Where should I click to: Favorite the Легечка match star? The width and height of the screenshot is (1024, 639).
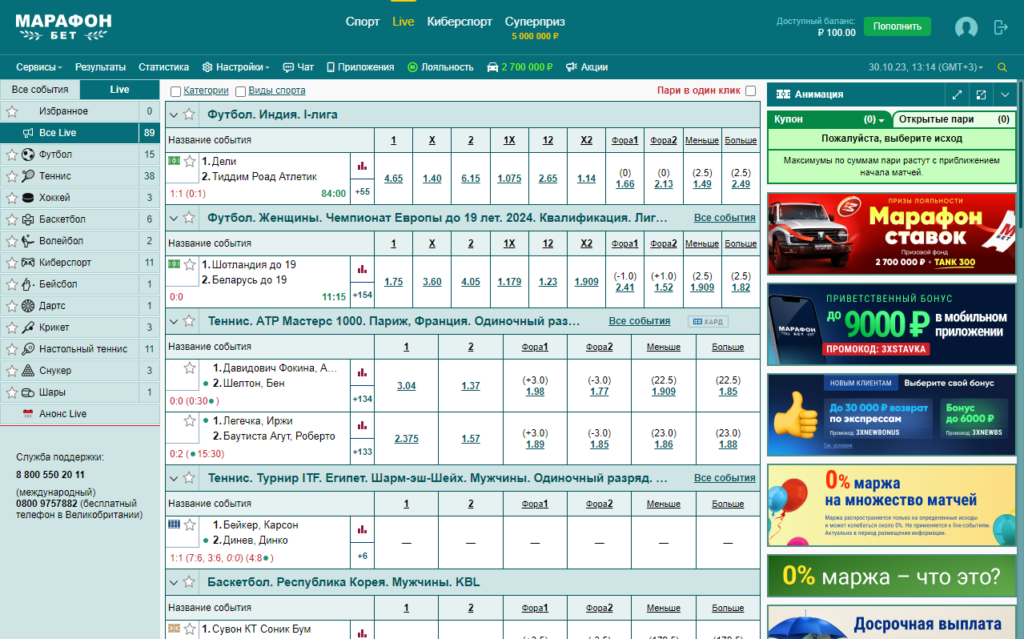[x=189, y=421]
